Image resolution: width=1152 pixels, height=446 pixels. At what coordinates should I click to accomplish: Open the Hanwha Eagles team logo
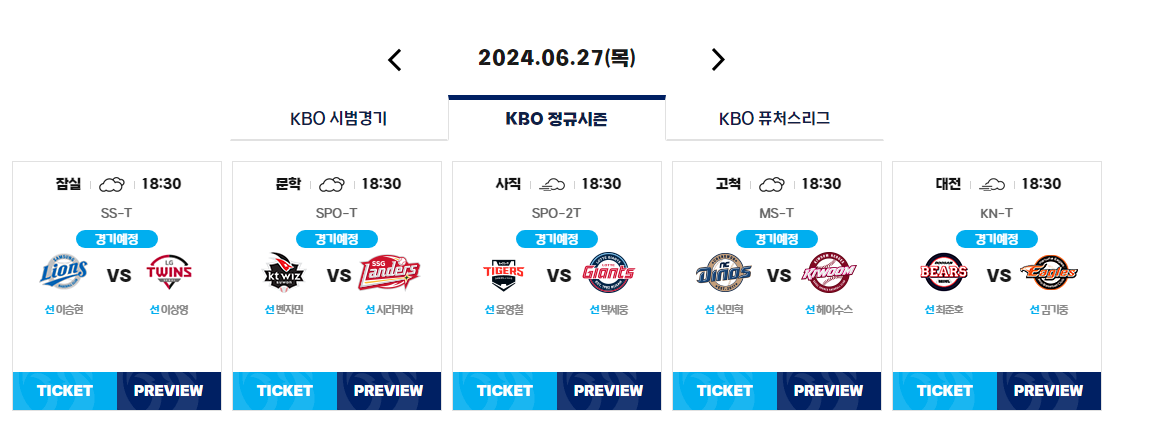coord(1049,273)
